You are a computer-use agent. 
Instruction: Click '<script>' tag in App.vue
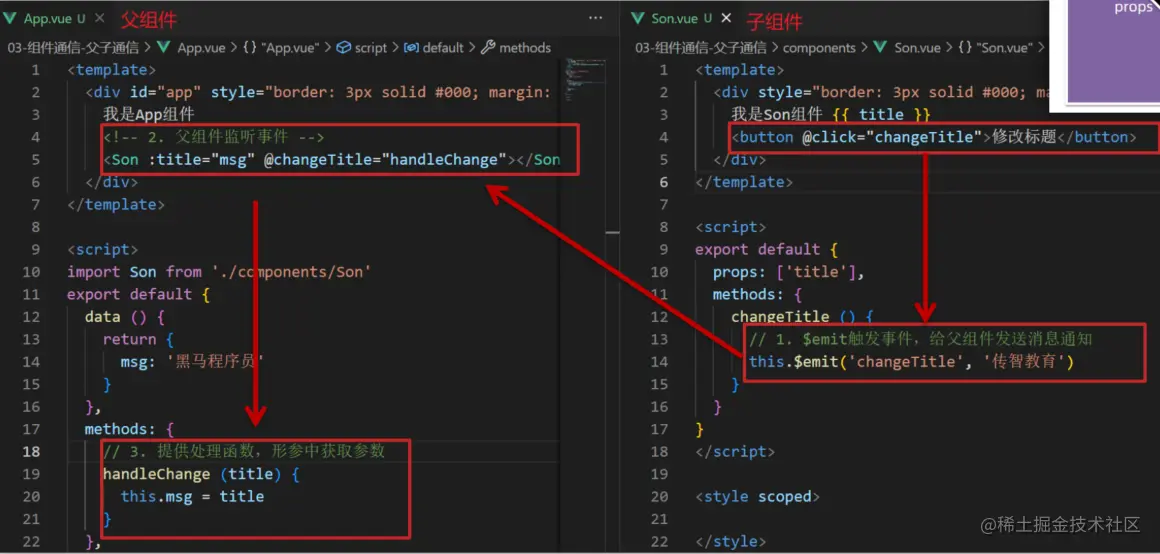[103, 249]
